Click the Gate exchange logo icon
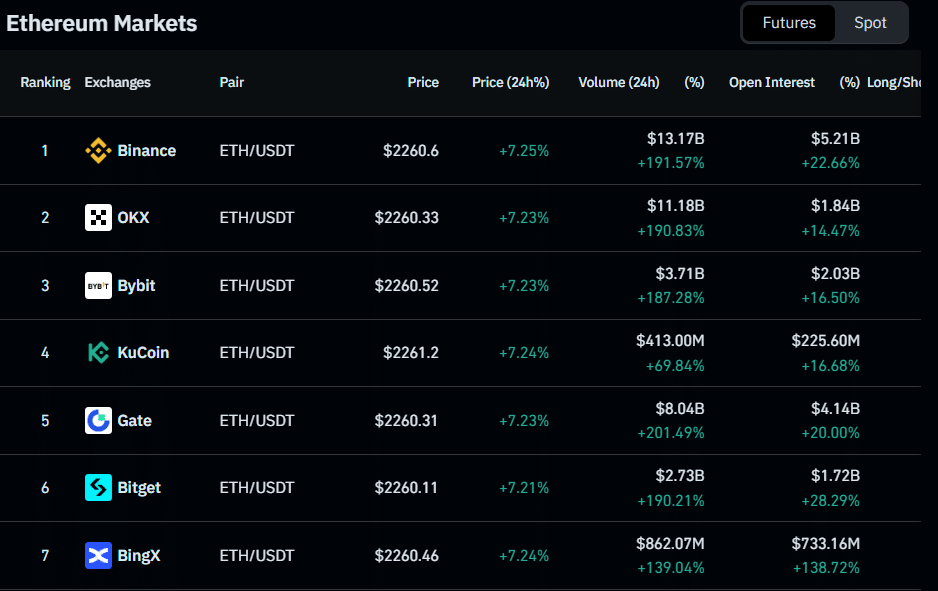This screenshot has width=938, height=591. 98,421
